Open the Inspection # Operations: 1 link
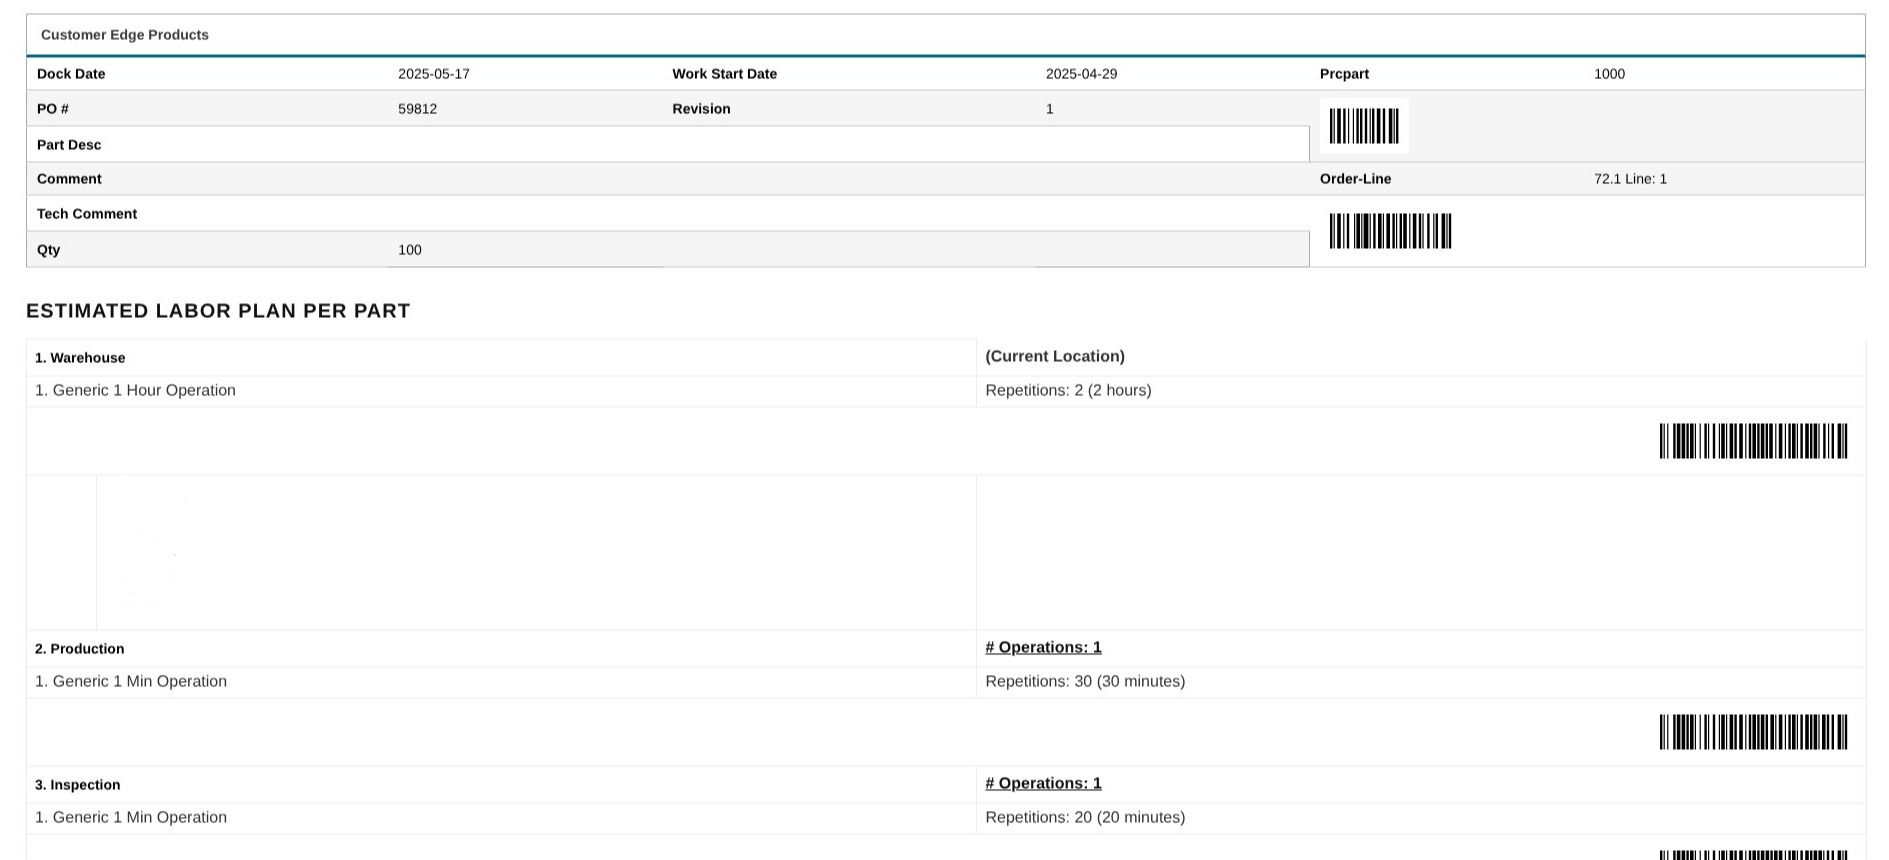This screenshot has height=860, width=1889. click(1043, 783)
